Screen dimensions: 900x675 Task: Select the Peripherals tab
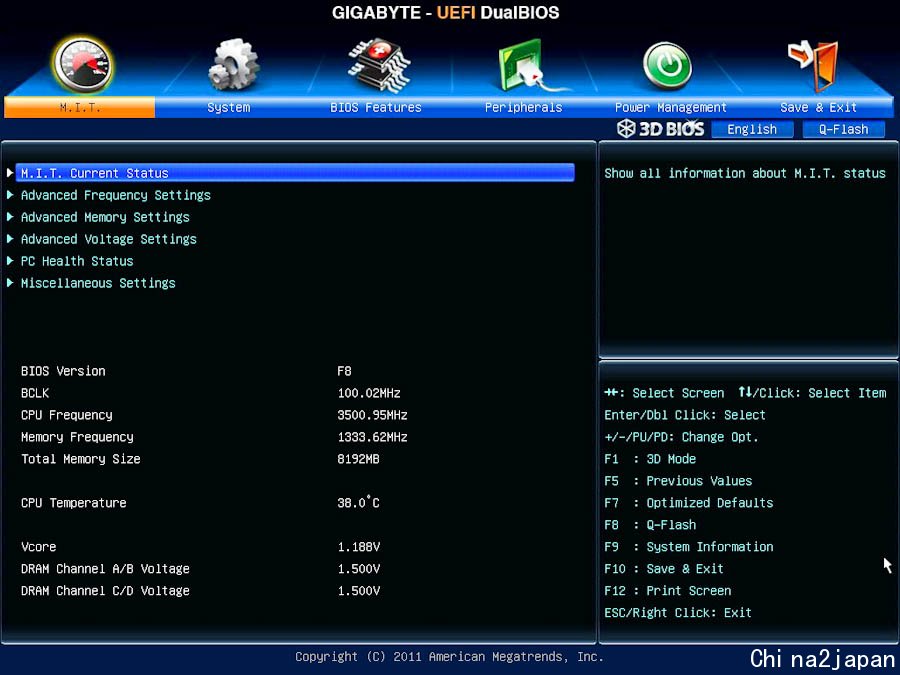click(523, 107)
